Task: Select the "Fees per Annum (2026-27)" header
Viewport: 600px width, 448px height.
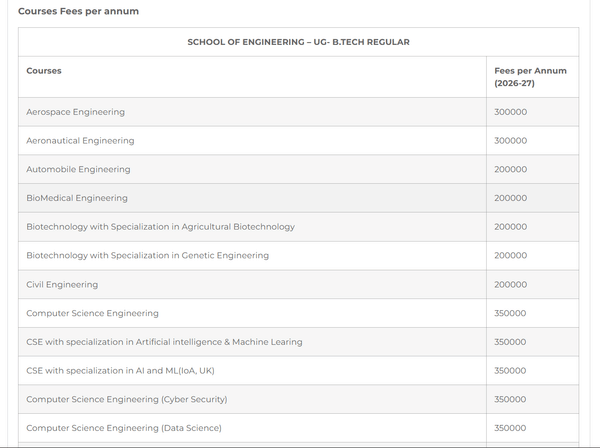Action: pos(530,77)
